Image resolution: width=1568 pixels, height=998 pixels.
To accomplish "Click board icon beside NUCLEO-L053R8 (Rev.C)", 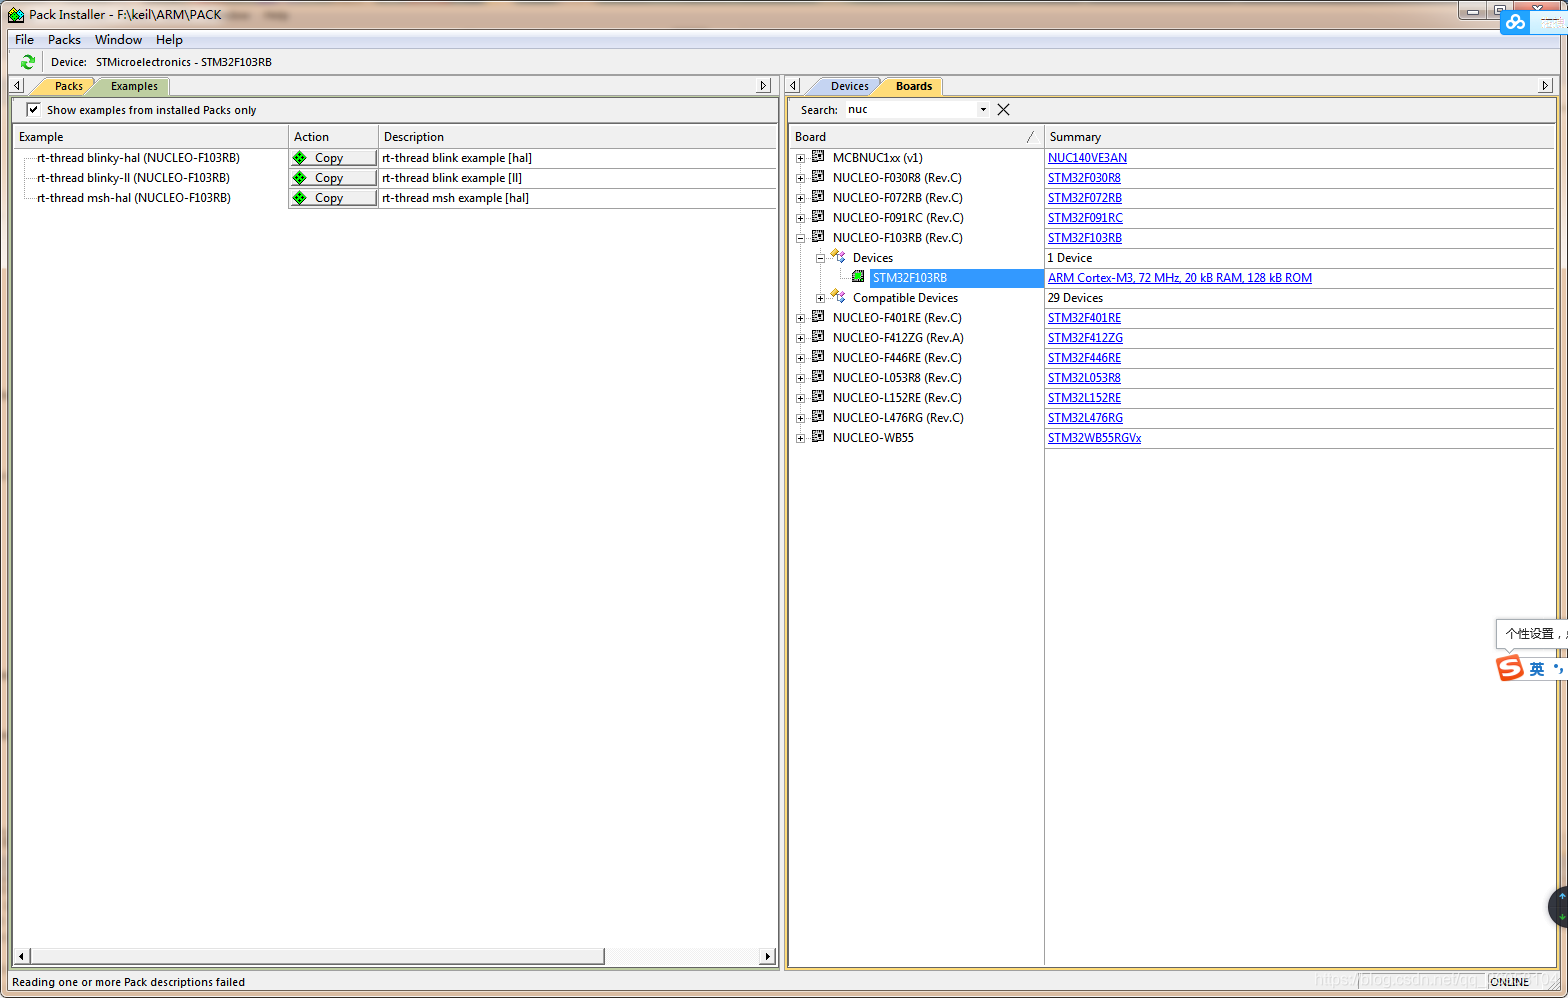I will click(x=818, y=377).
